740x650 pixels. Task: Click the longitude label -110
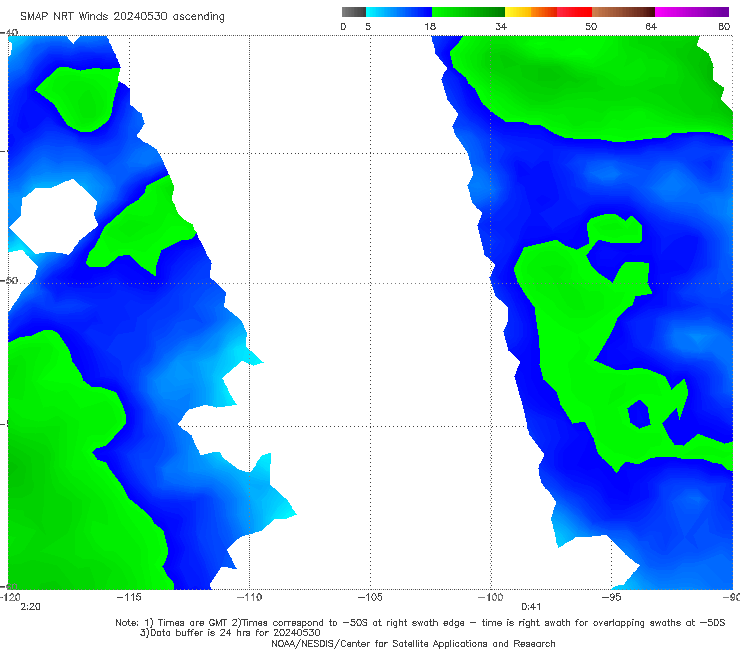(250, 597)
